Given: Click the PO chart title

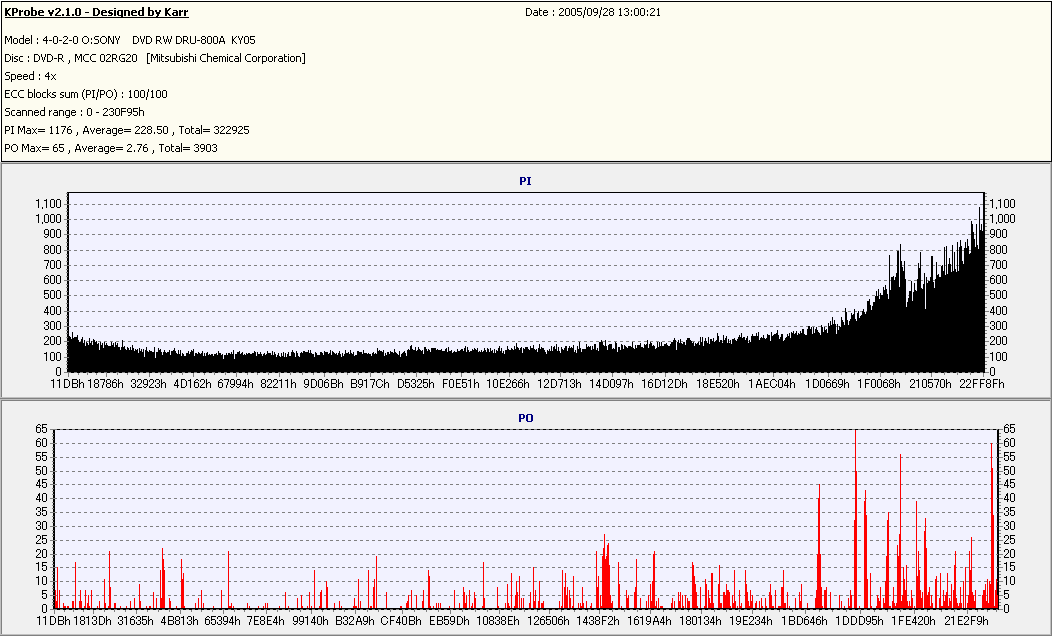Looking at the screenshot, I should (525, 418).
